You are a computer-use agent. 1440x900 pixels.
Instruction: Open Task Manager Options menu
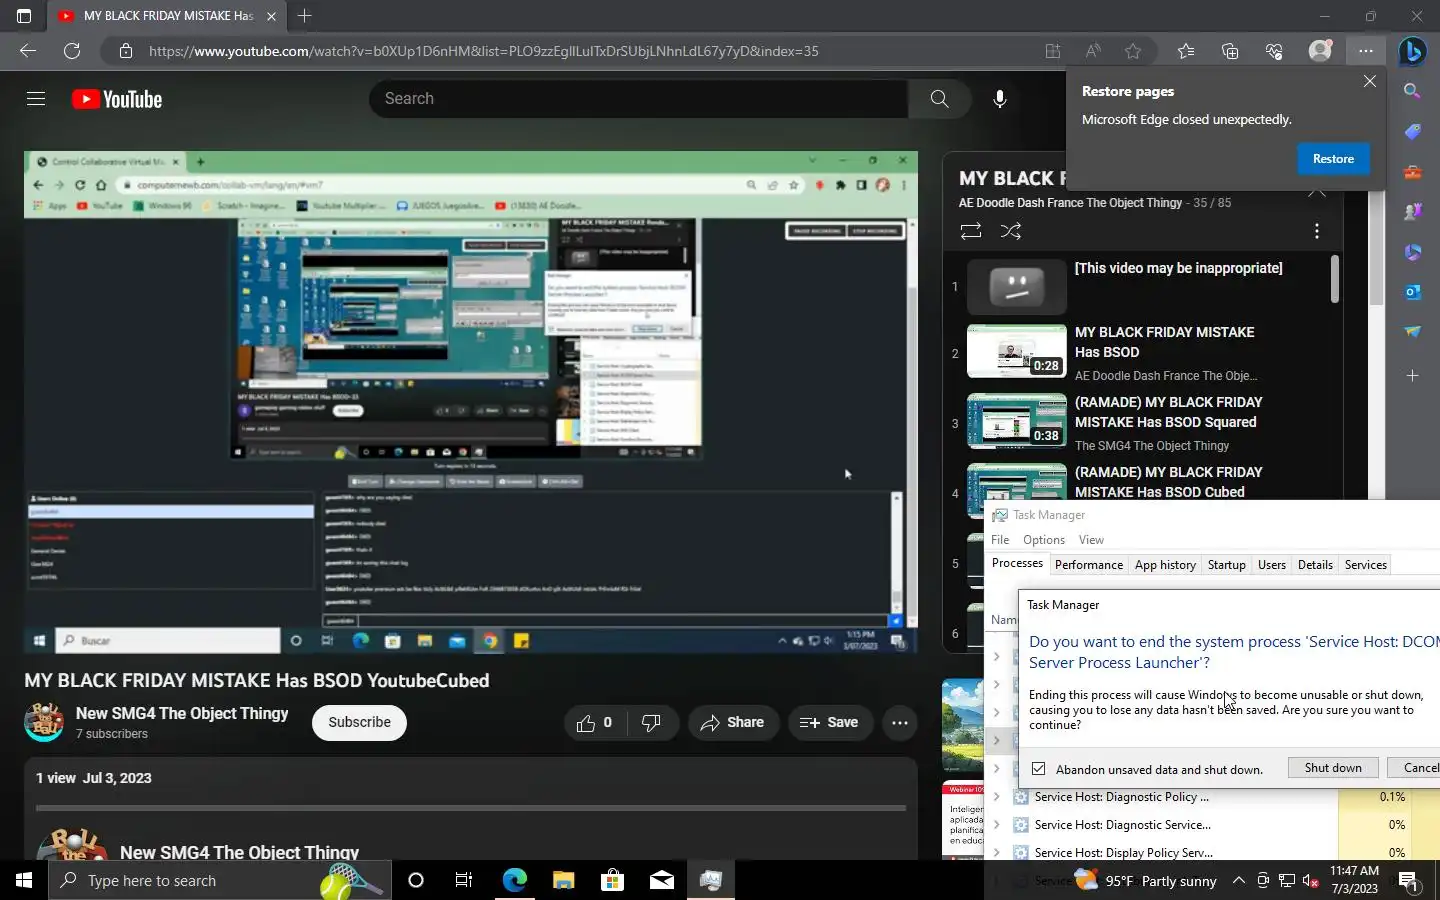tap(1043, 540)
